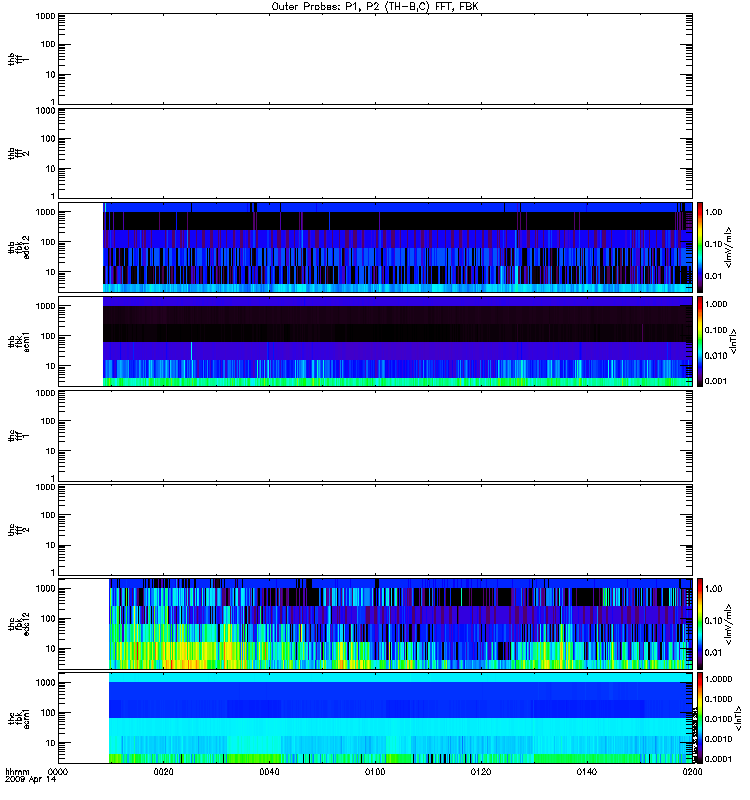Click the "1.0000" value on thc scm1 color bar

pos(718,679)
